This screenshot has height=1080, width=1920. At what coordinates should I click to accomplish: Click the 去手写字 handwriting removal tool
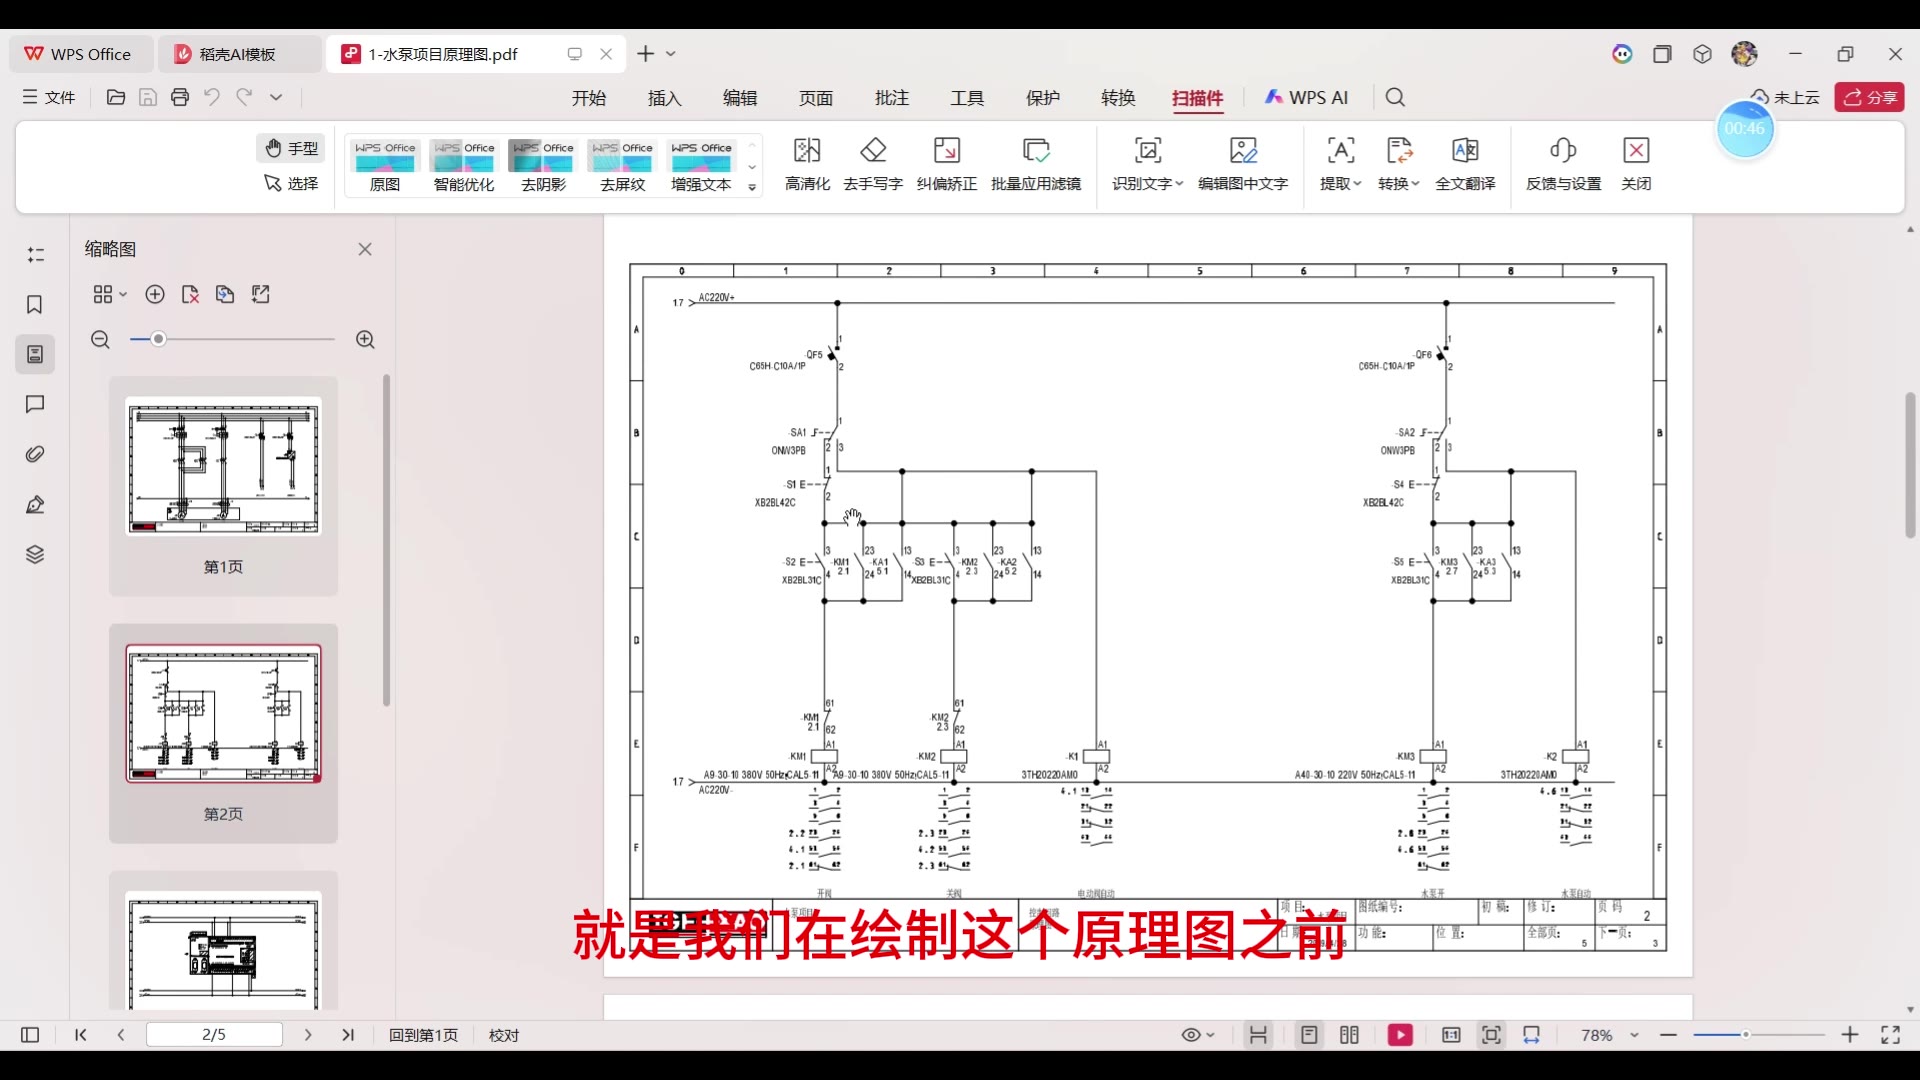(873, 164)
